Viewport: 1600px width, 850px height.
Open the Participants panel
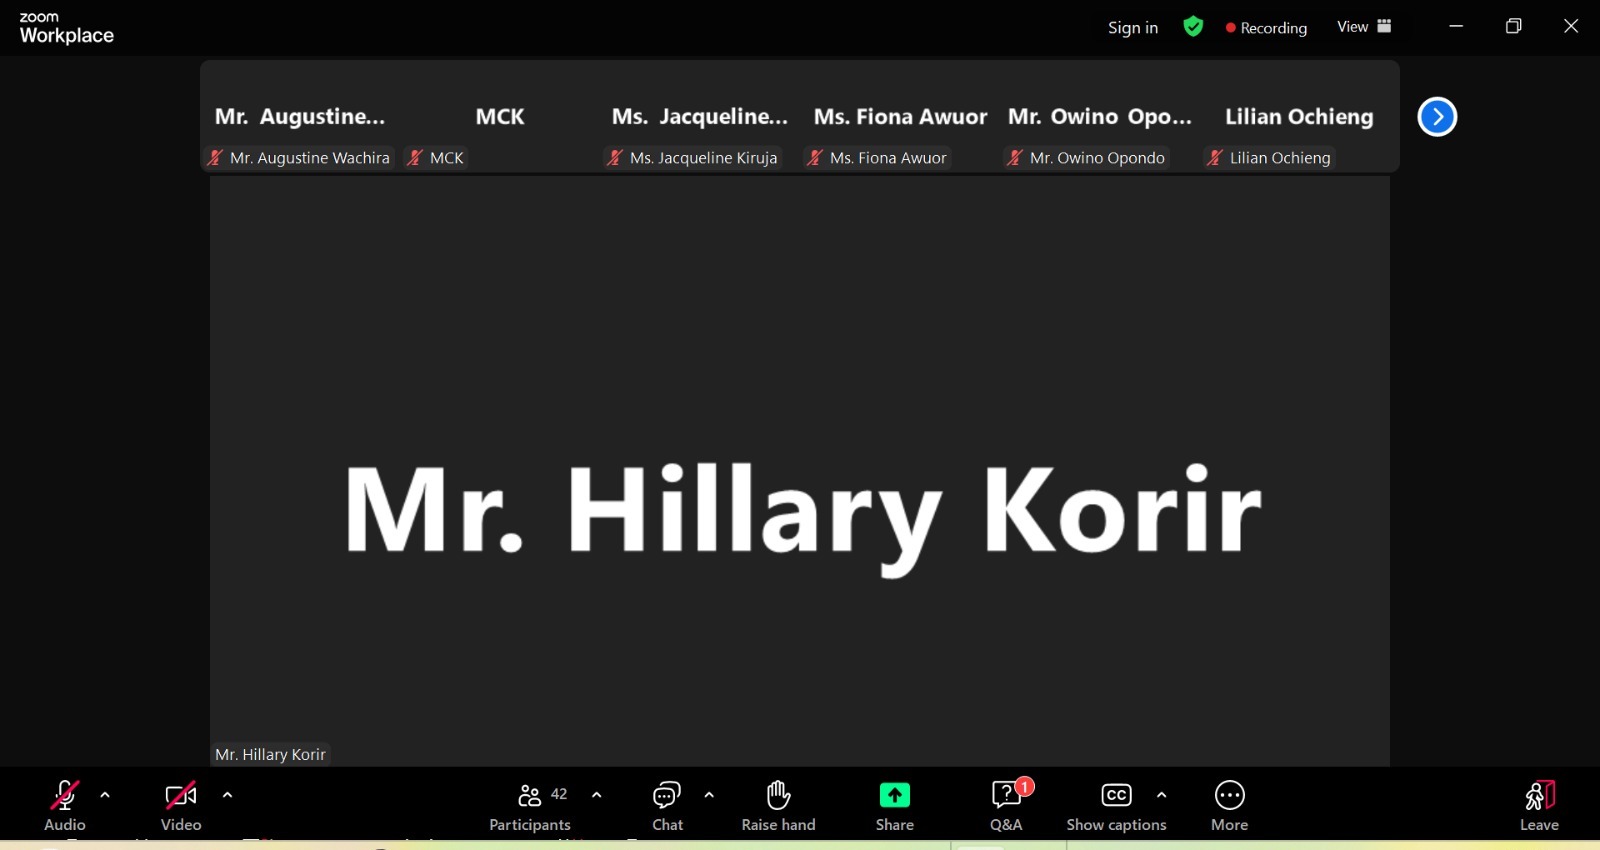pos(530,806)
